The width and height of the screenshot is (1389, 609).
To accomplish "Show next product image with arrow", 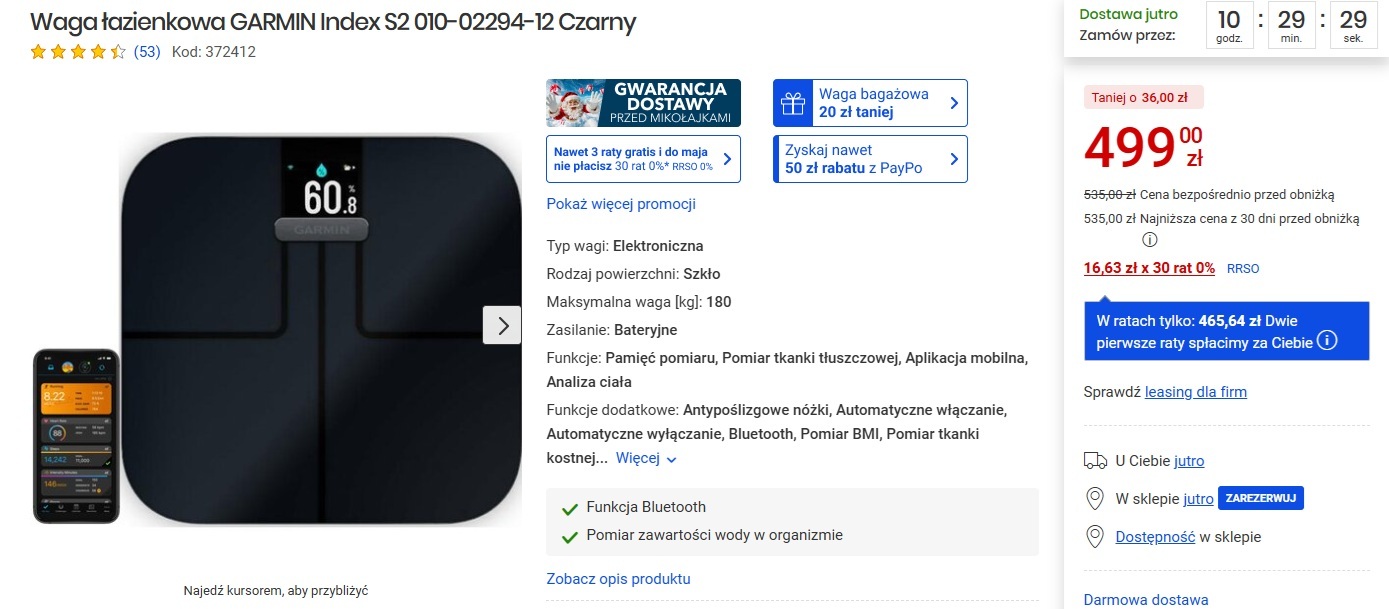I will click(x=502, y=325).
